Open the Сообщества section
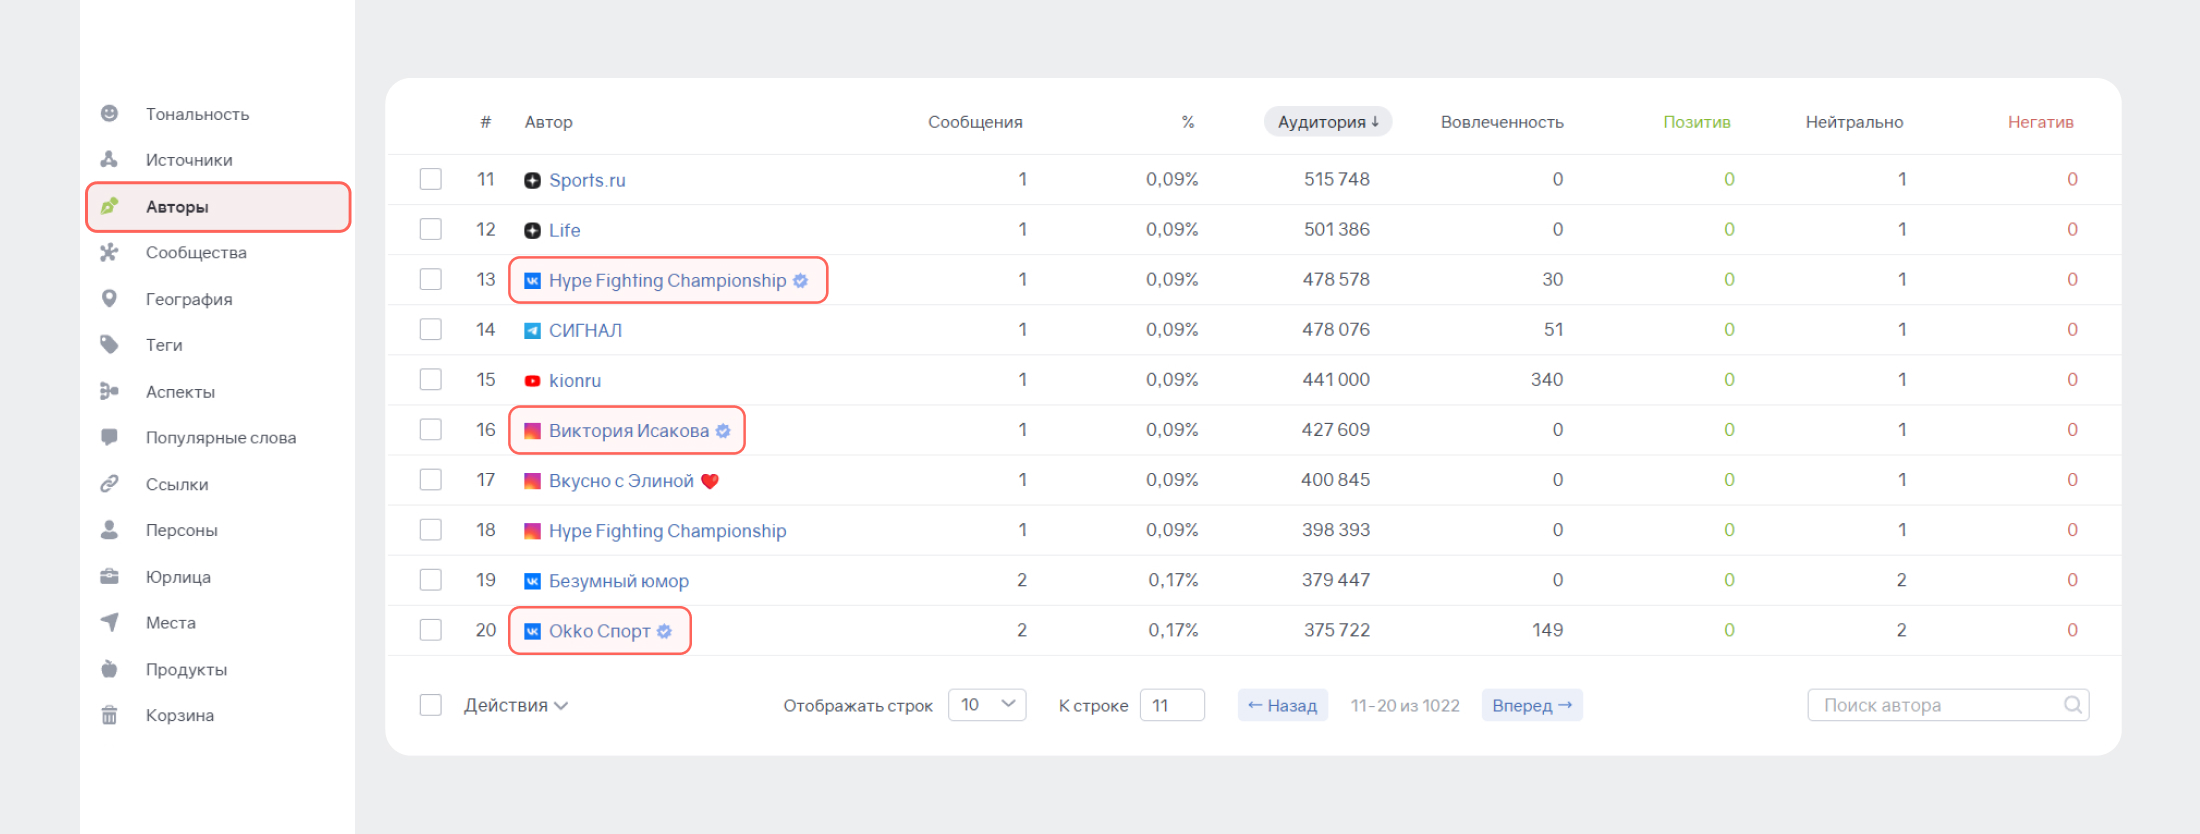2200x834 pixels. pyautogui.click(x=196, y=252)
